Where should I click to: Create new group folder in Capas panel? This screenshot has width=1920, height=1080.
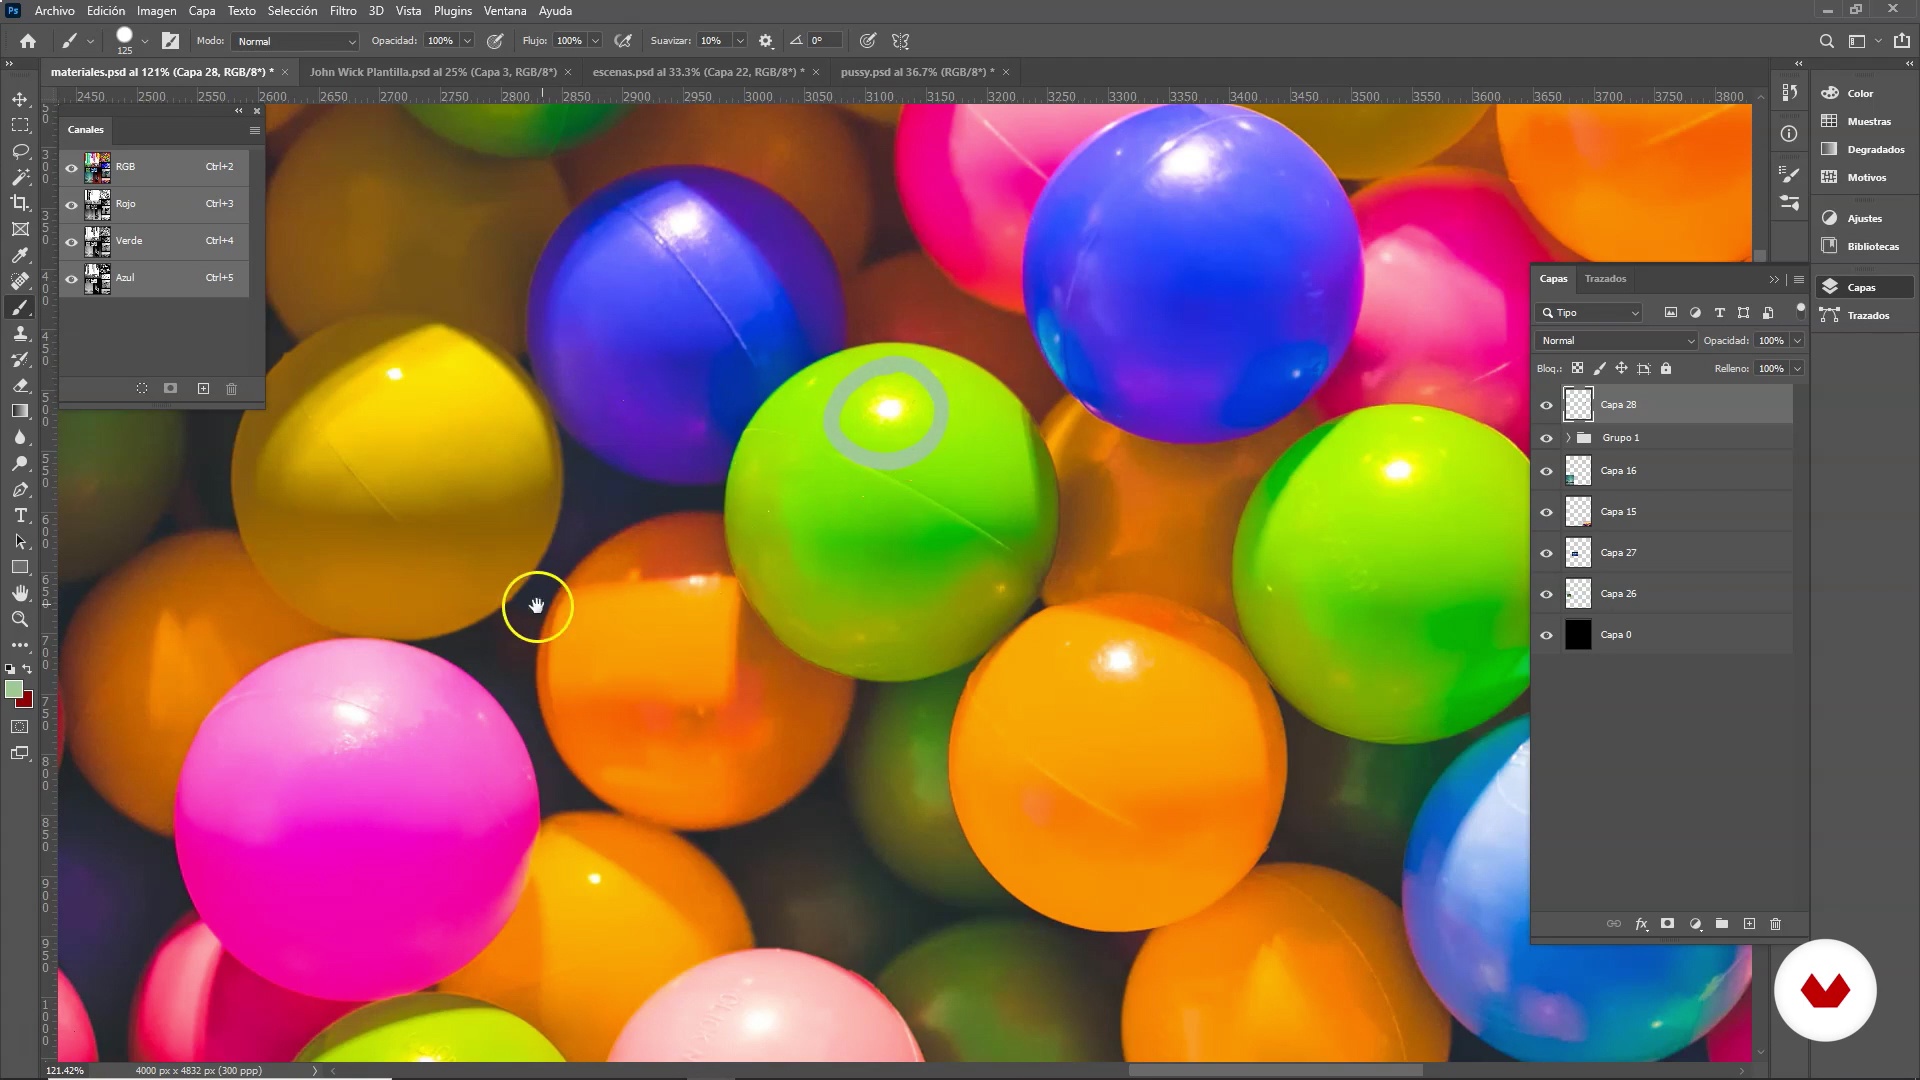click(x=1722, y=924)
